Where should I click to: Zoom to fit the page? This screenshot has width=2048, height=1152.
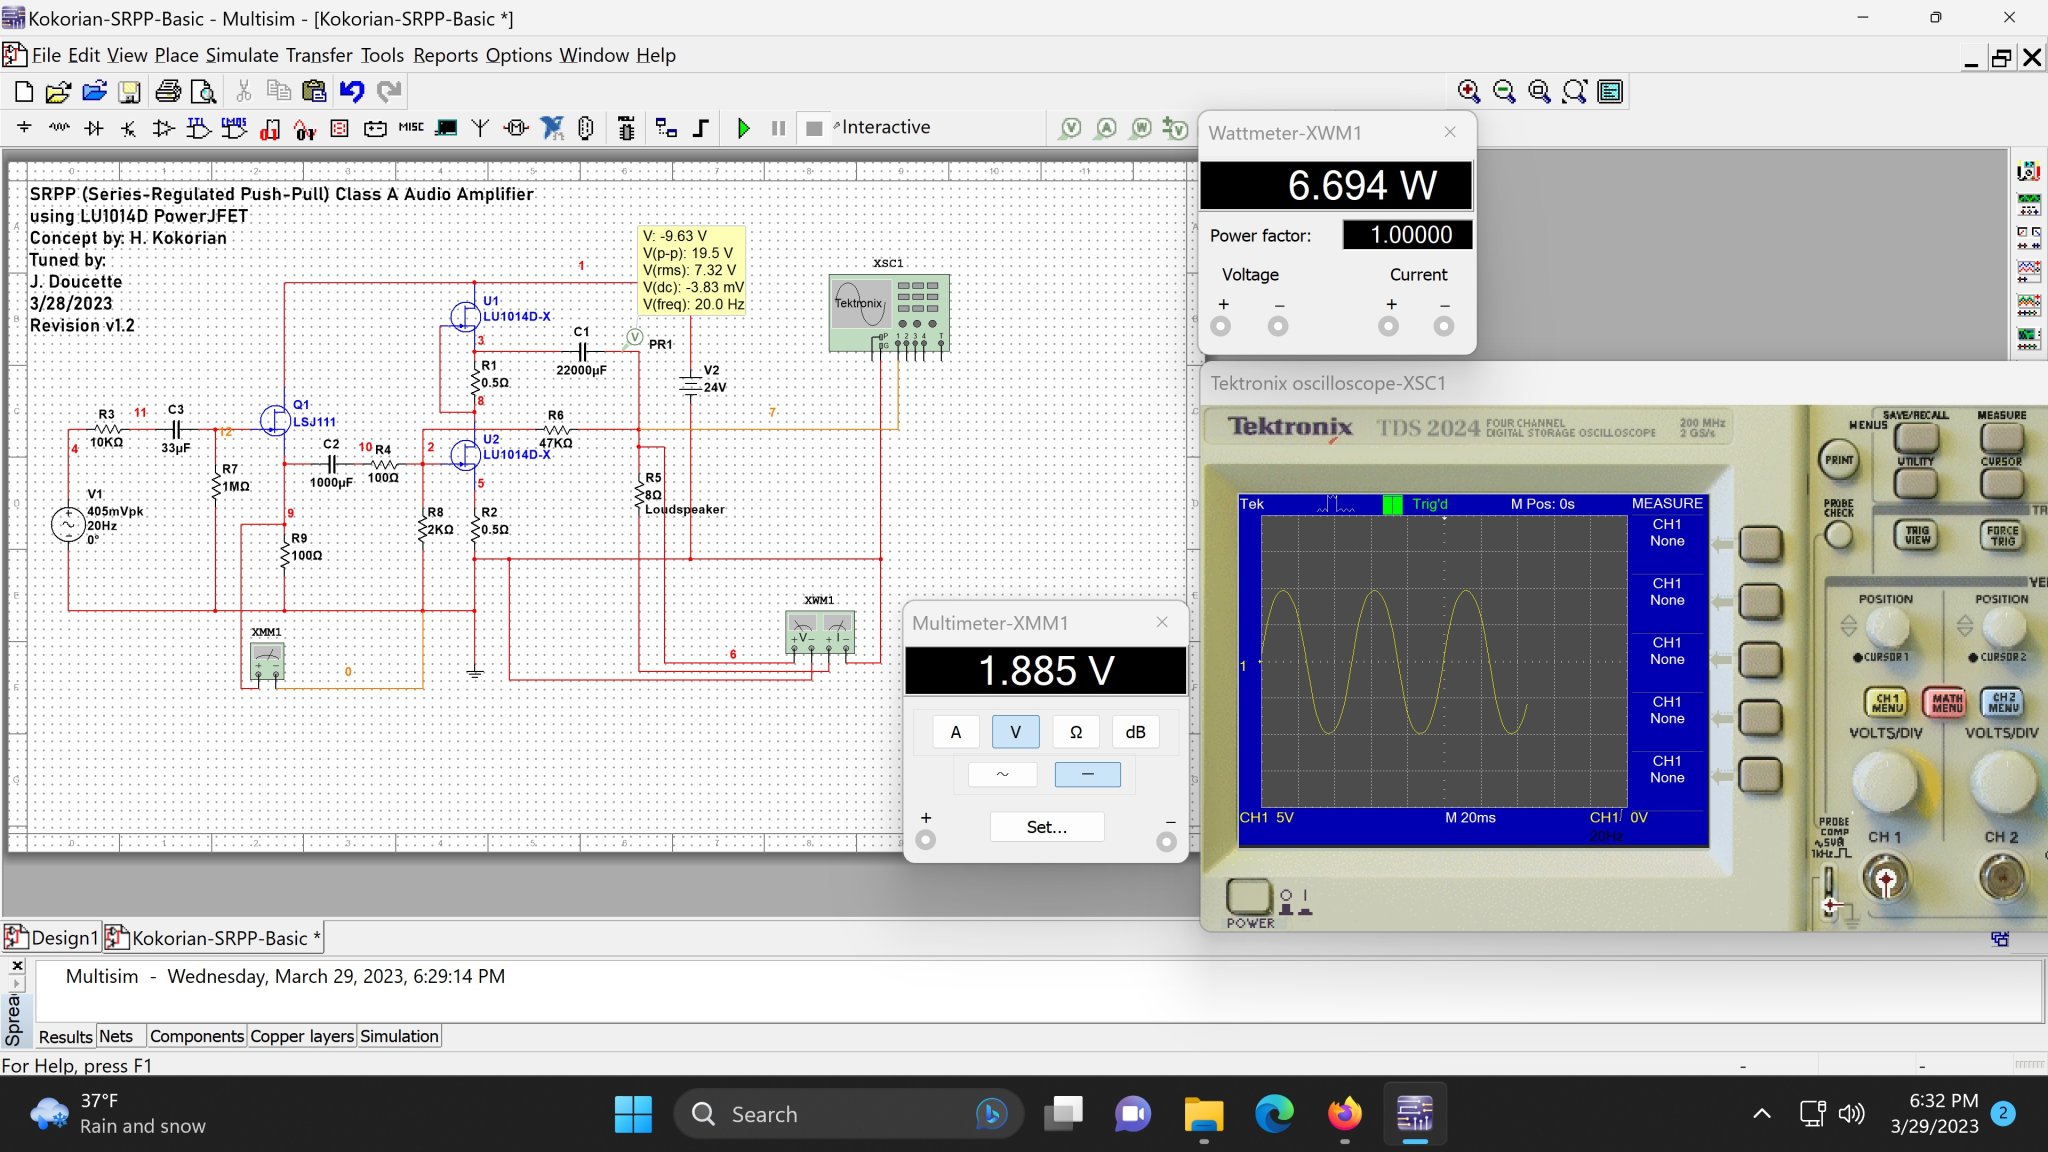pyautogui.click(x=1575, y=92)
